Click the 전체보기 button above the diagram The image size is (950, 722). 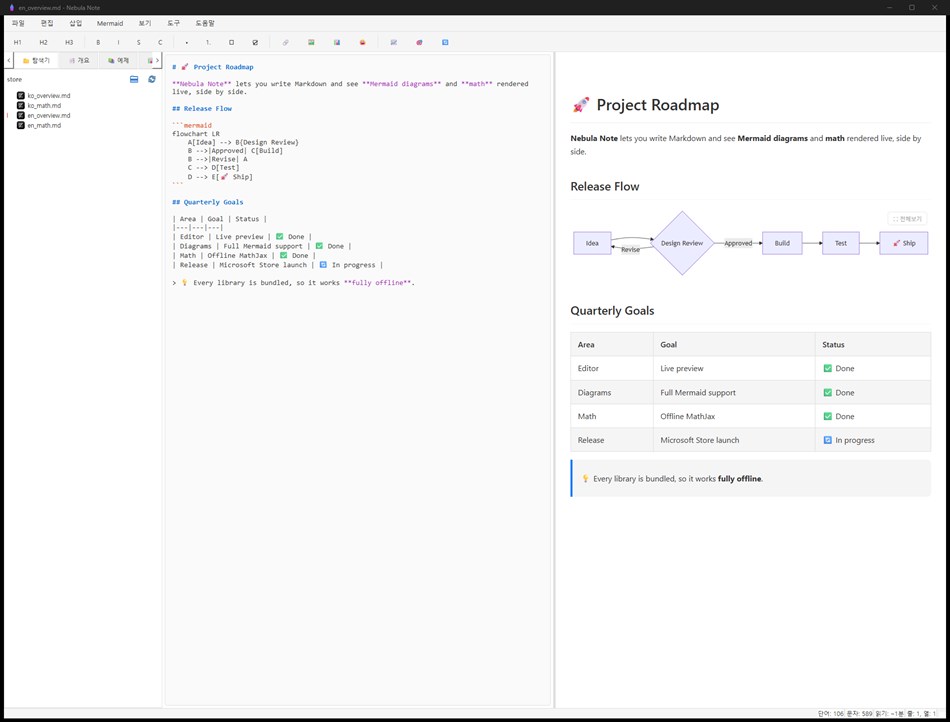907,219
